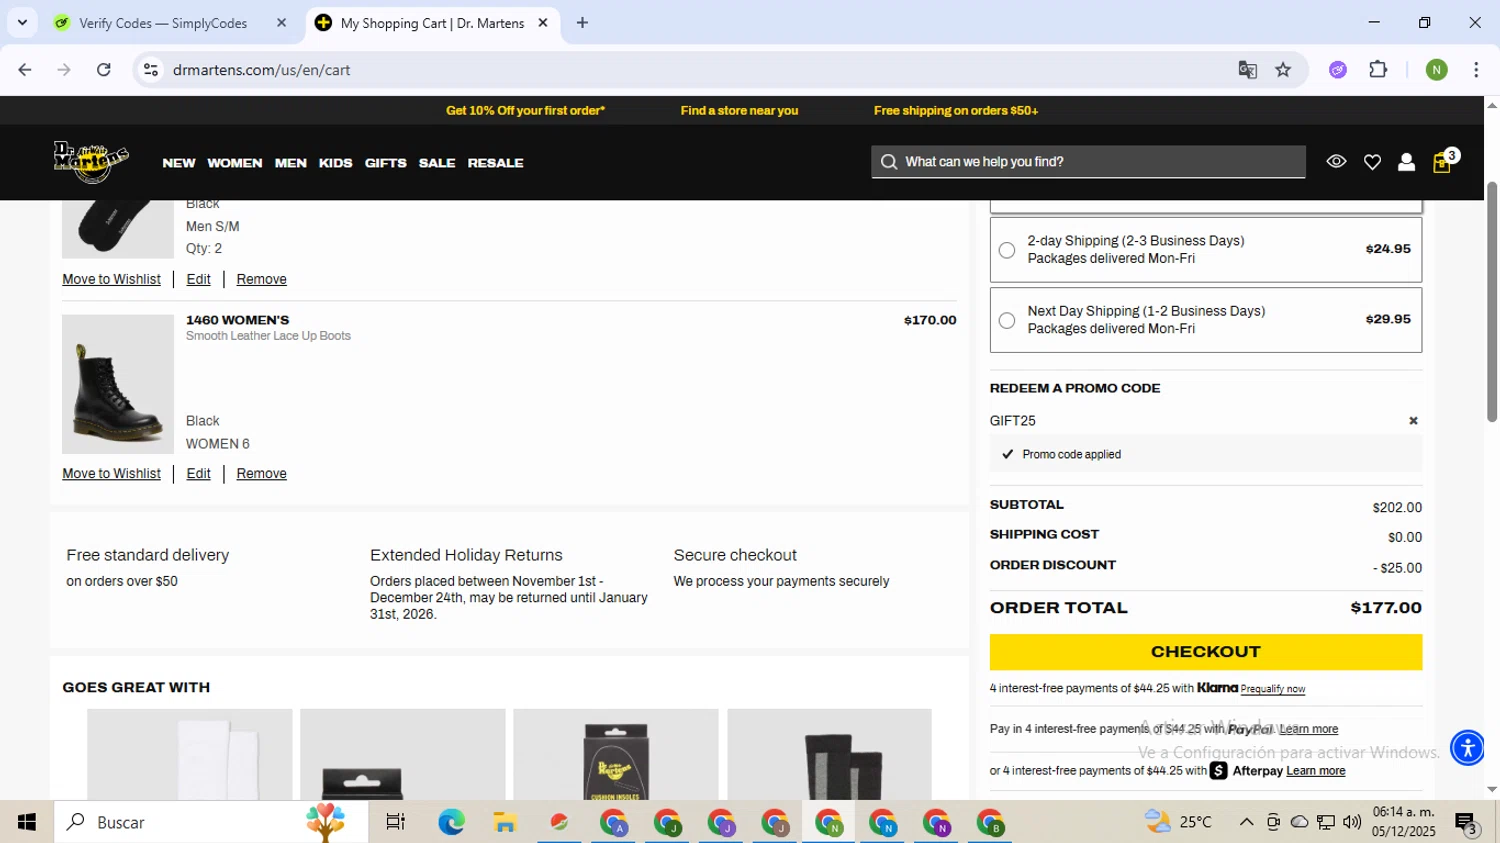The width and height of the screenshot is (1500, 843).
Task: Open the browser Extensions puzzle icon
Action: point(1378,70)
